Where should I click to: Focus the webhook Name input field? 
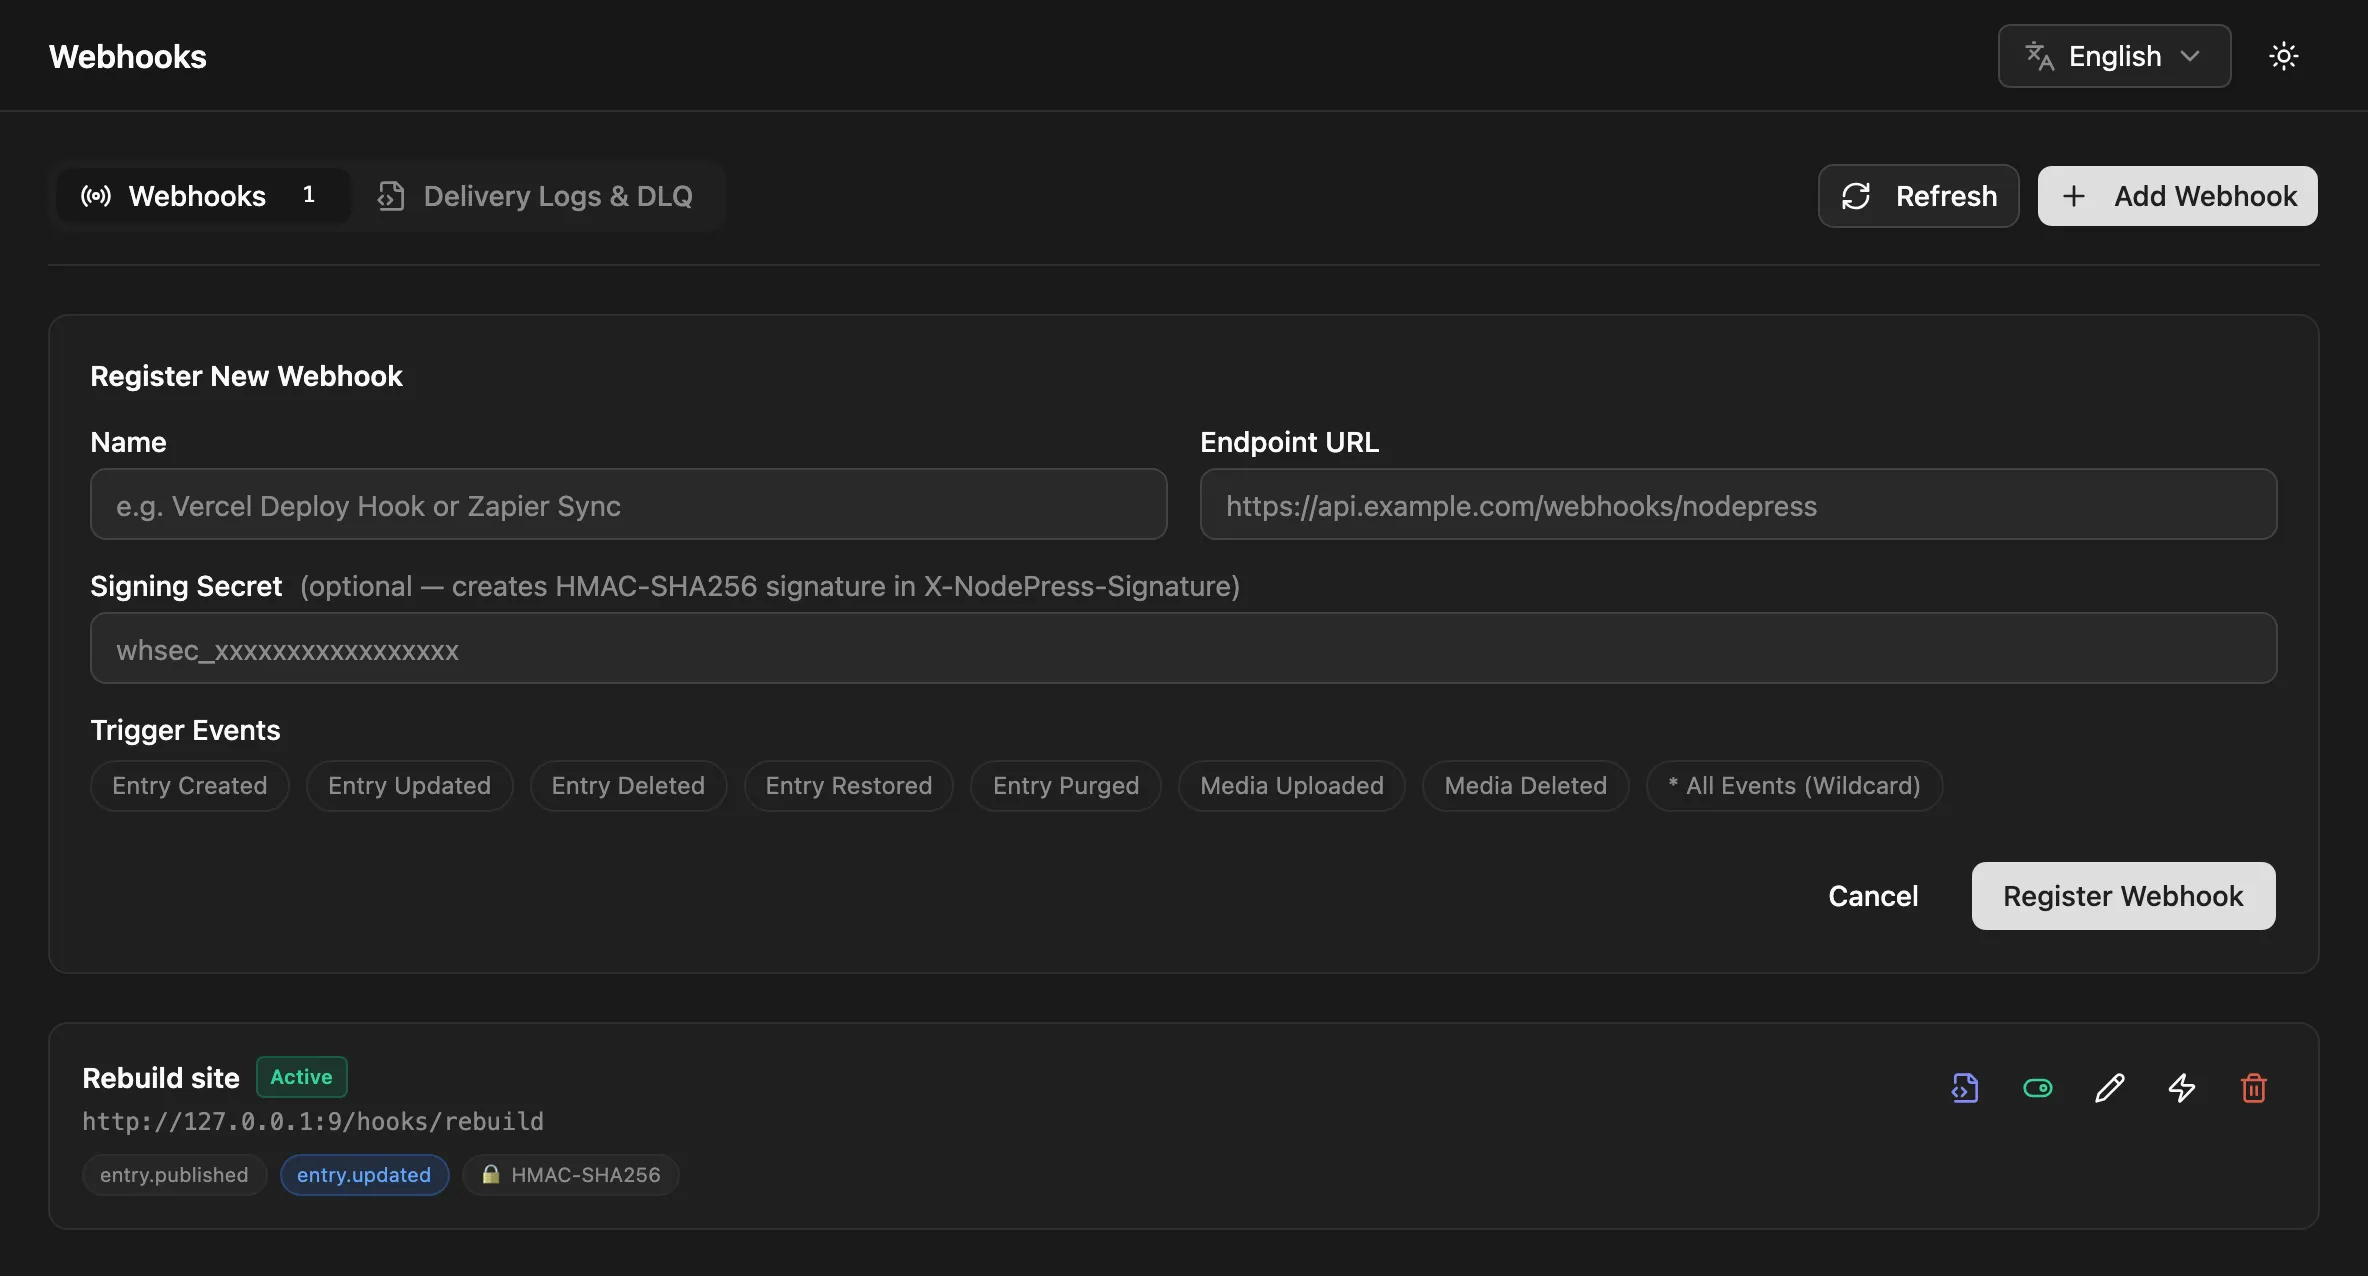(628, 504)
